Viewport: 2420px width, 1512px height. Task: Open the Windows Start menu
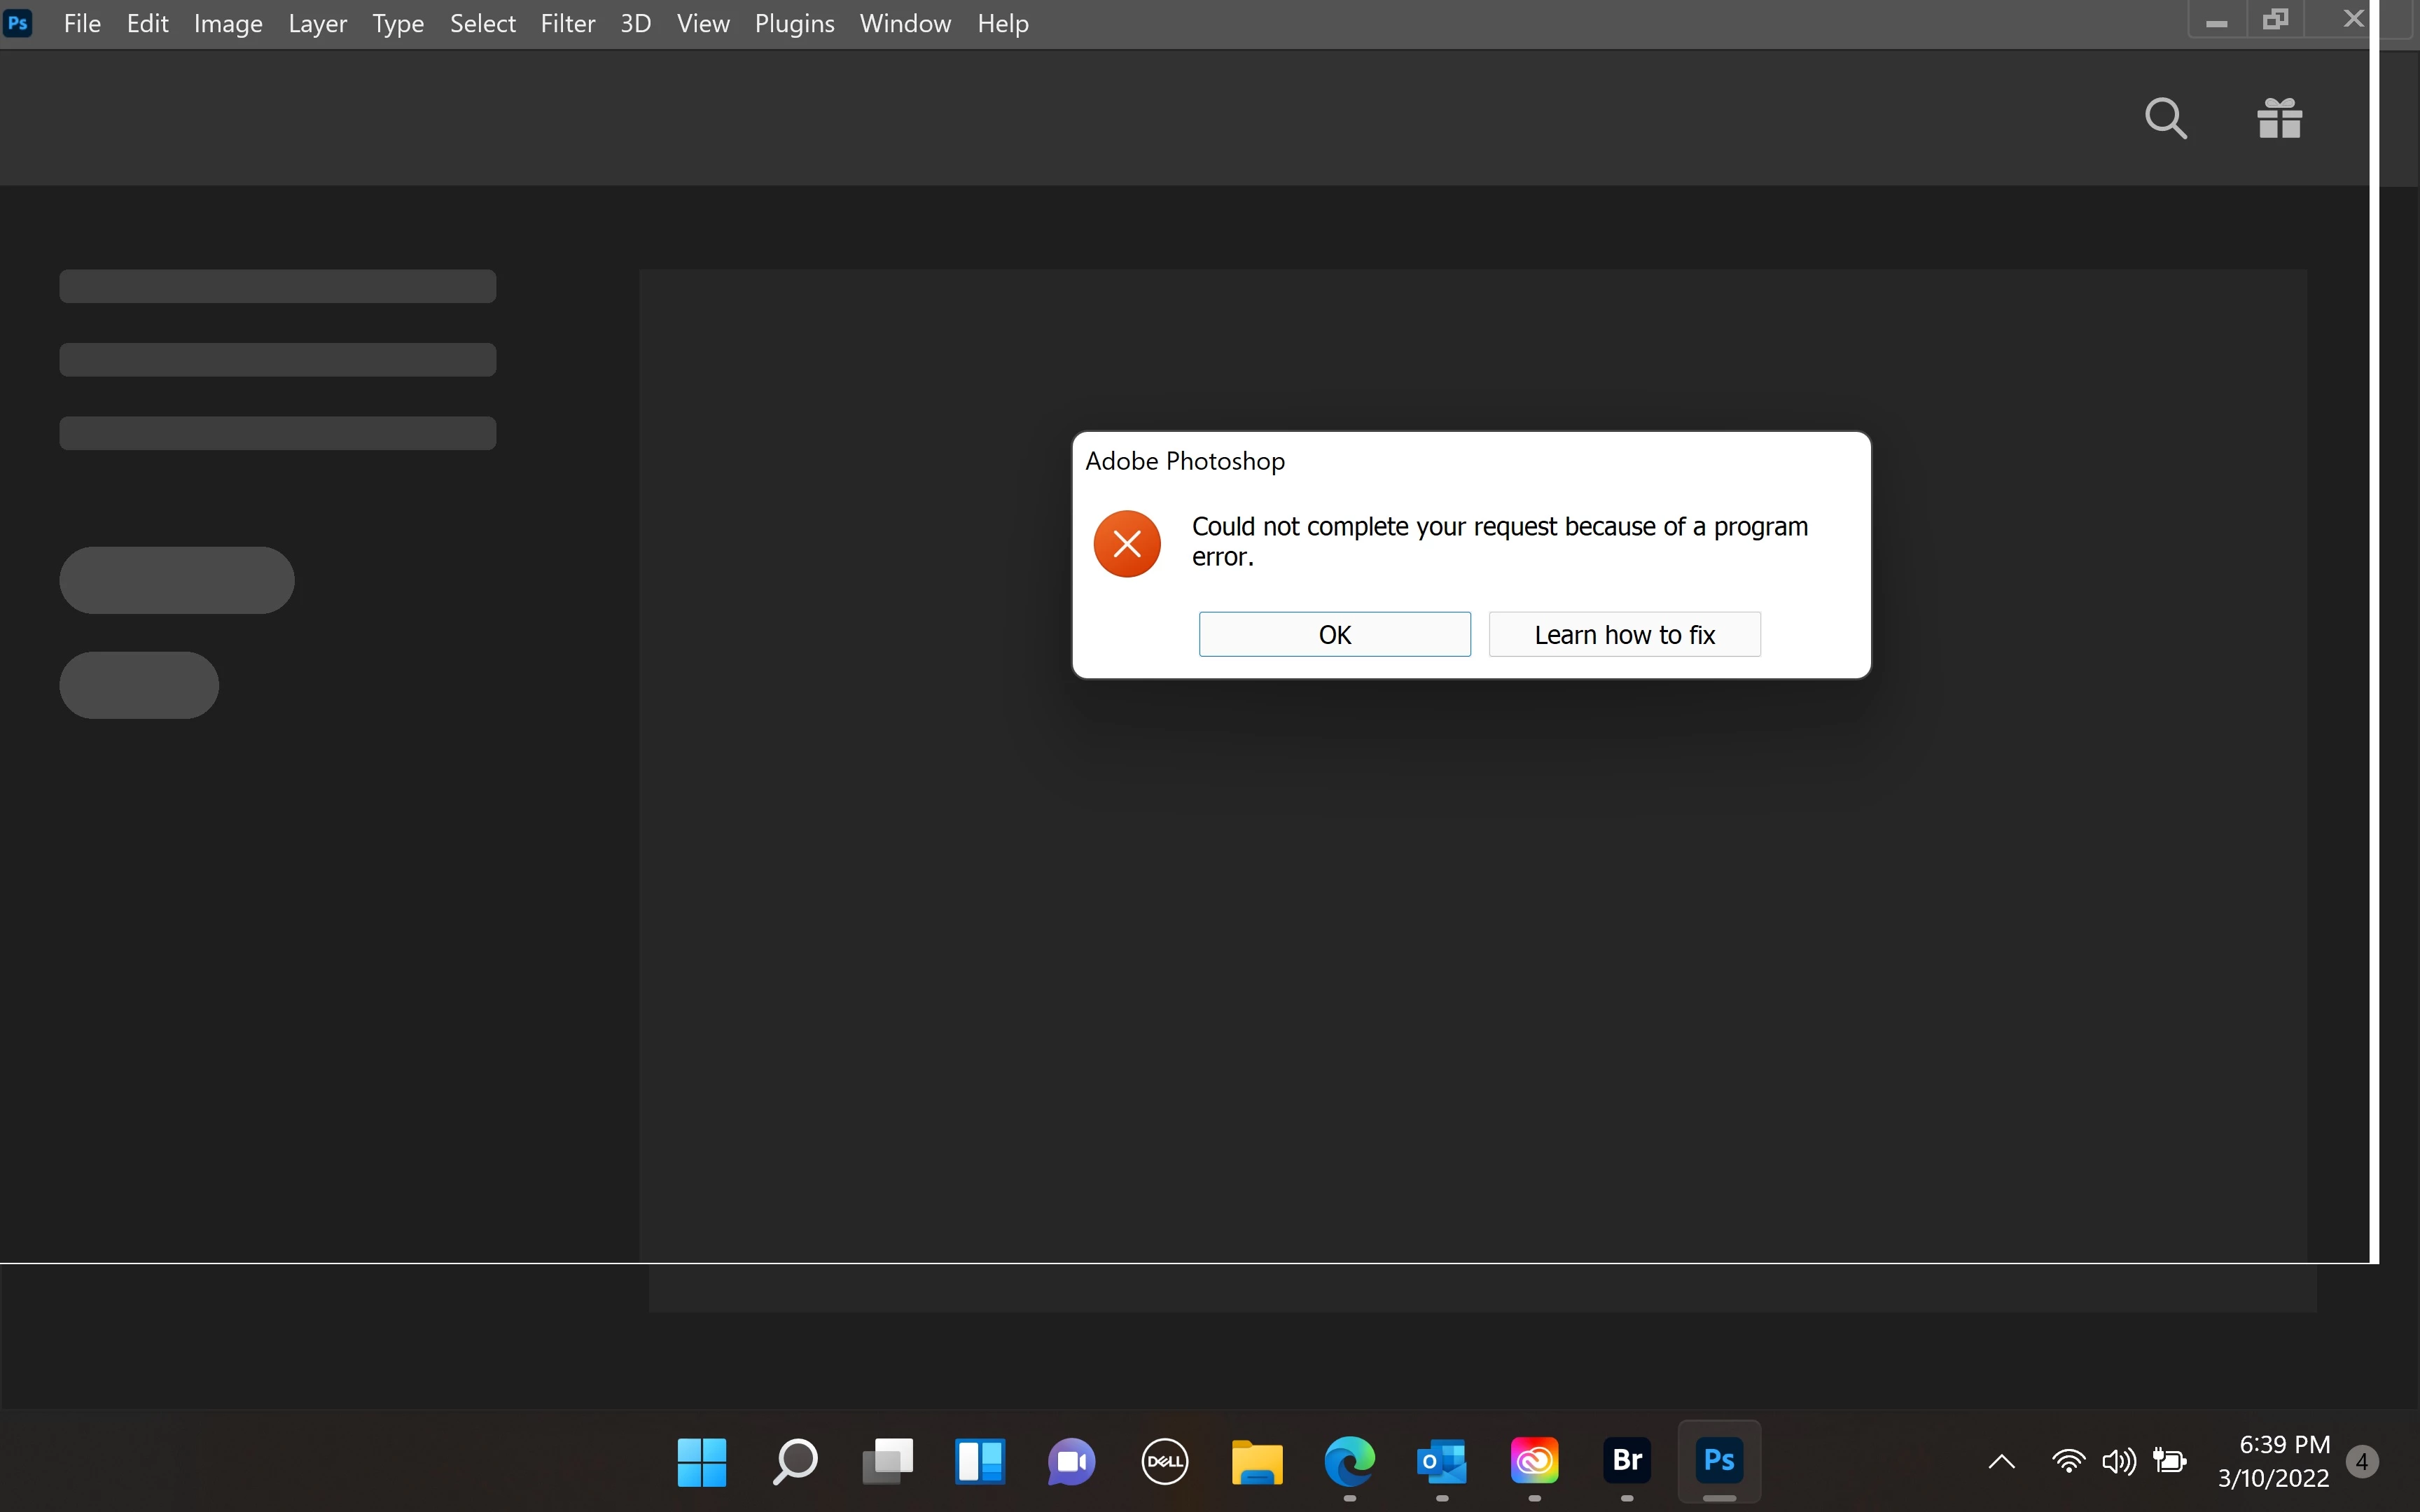click(702, 1461)
